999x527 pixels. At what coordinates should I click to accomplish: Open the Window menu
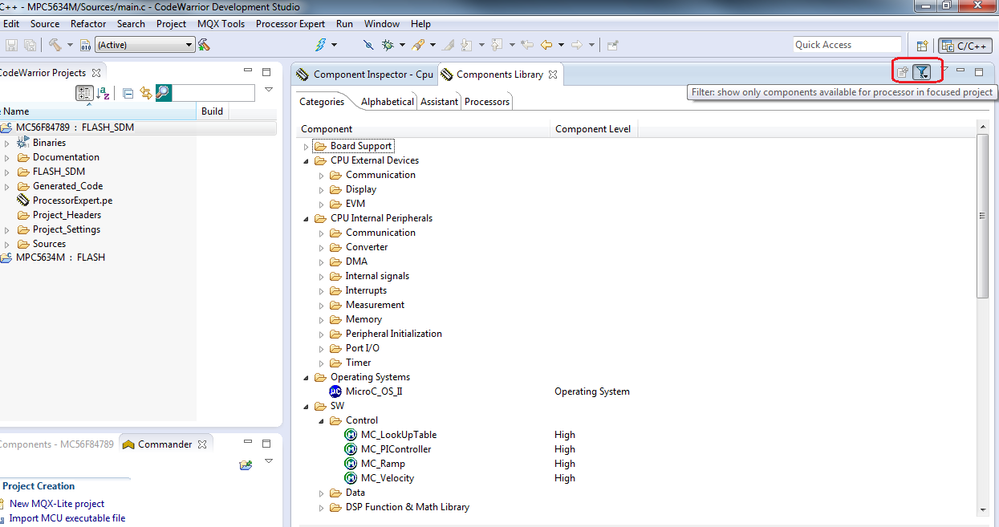382,24
